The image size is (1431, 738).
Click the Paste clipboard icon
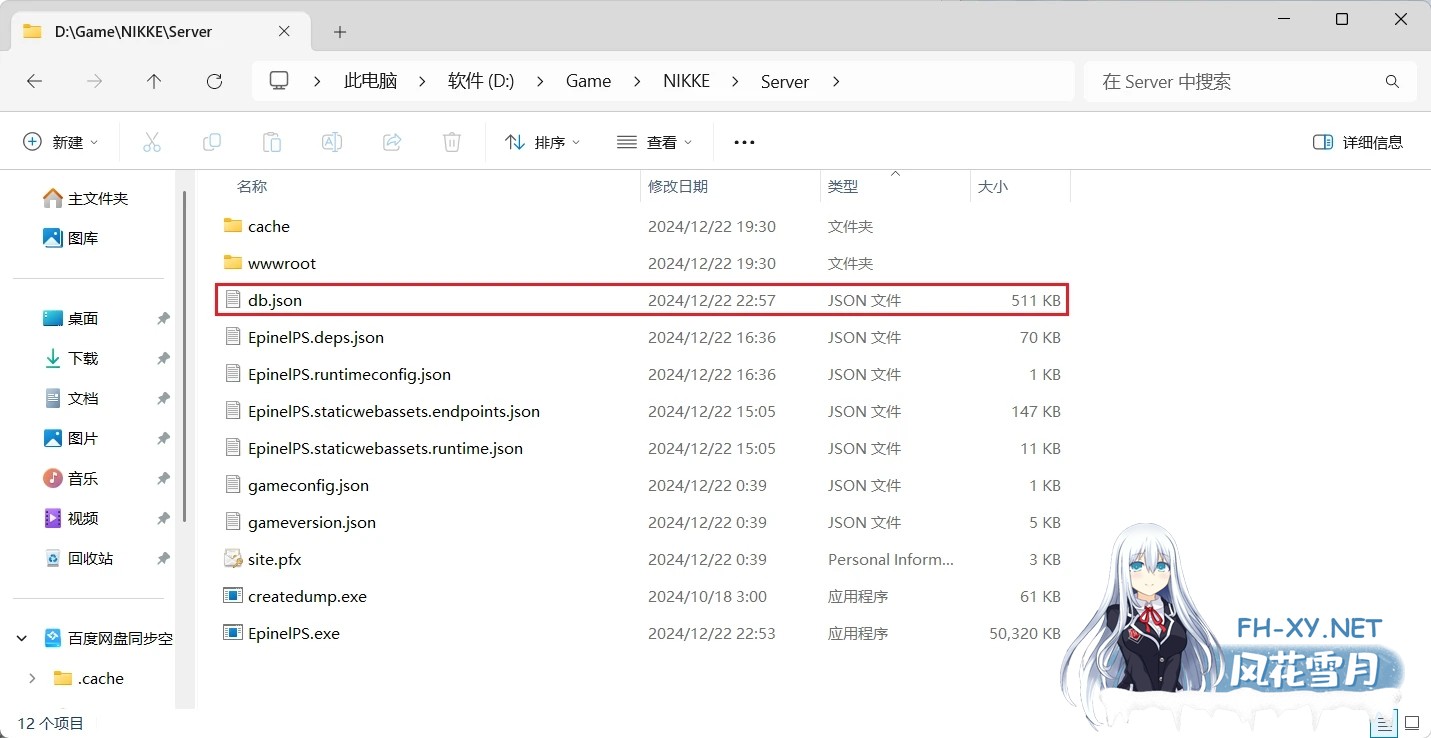pyautogui.click(x=272, y=142)
